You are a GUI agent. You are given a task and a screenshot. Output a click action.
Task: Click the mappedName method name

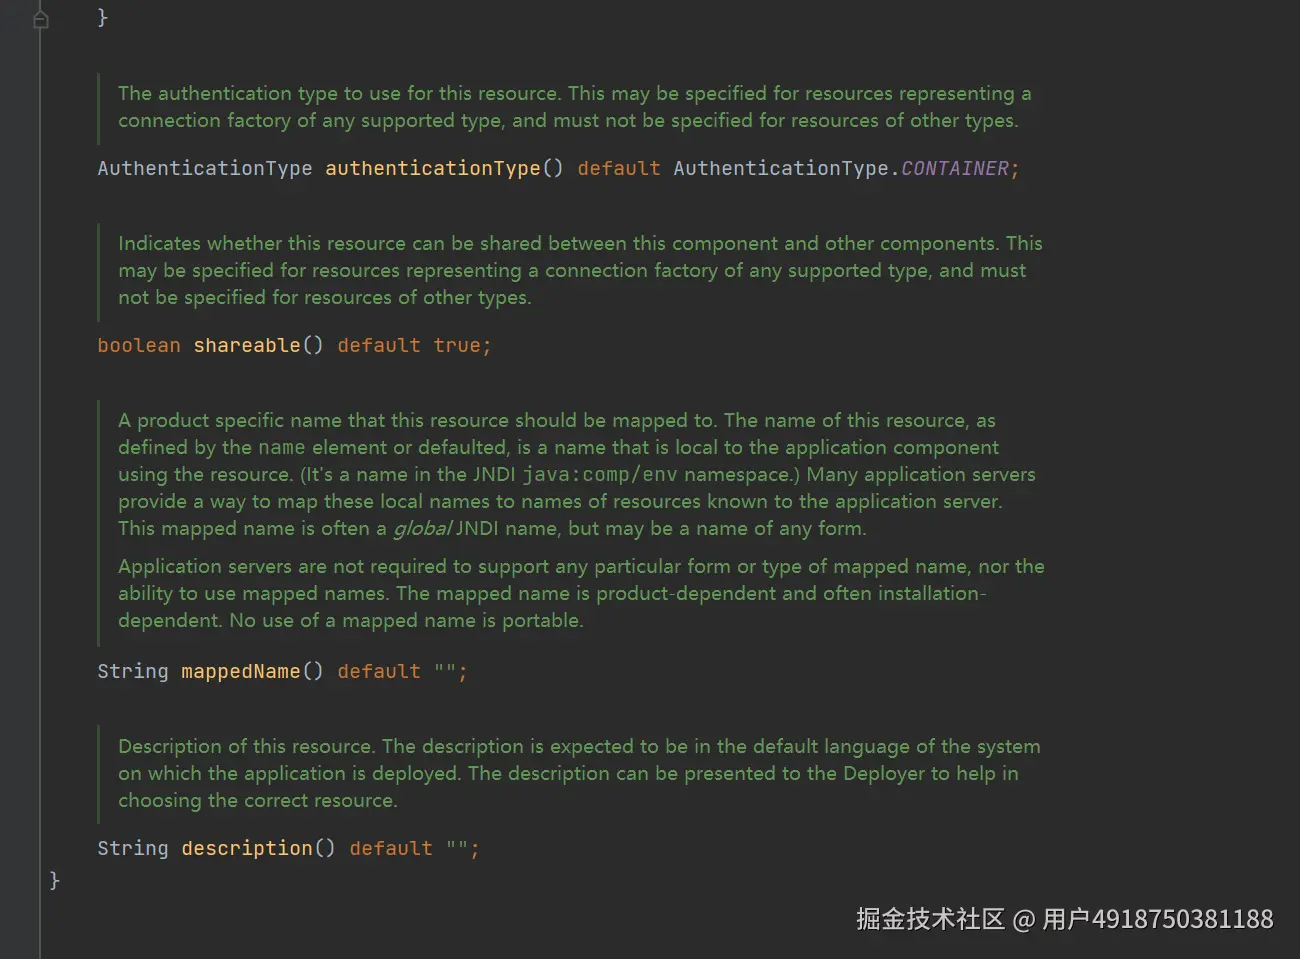[240, 671]
